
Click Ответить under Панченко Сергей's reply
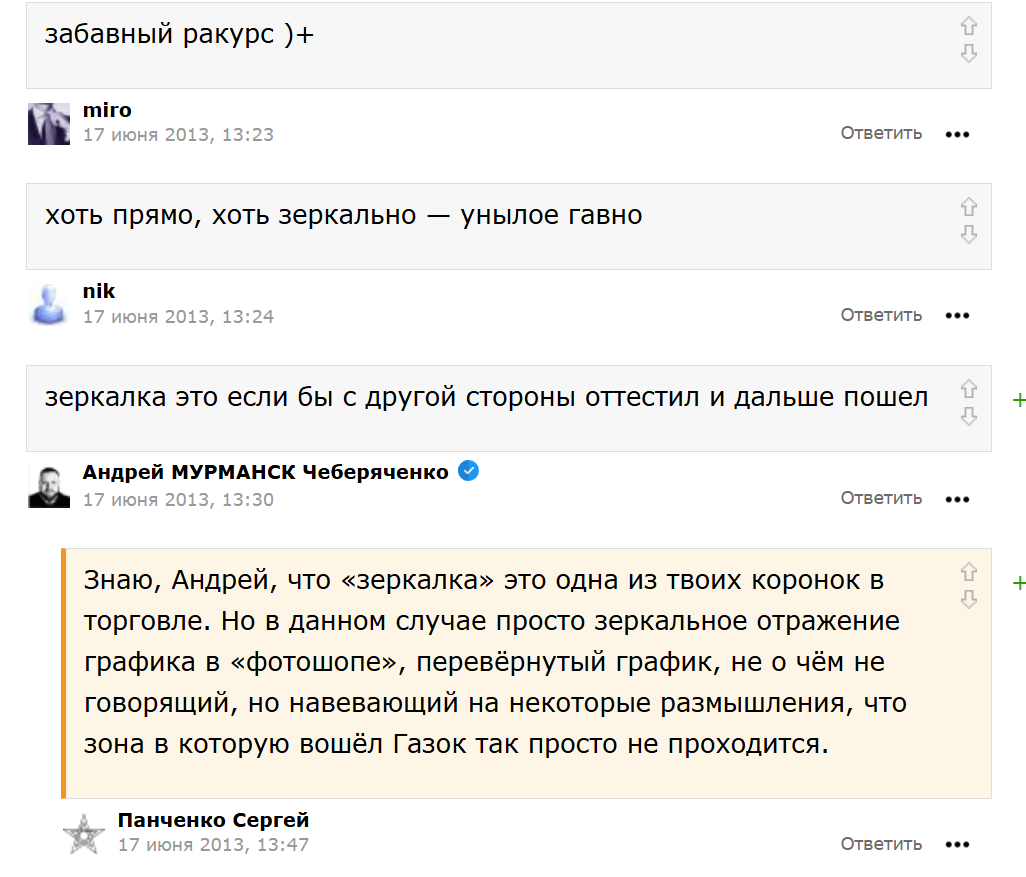click(880, 844)
